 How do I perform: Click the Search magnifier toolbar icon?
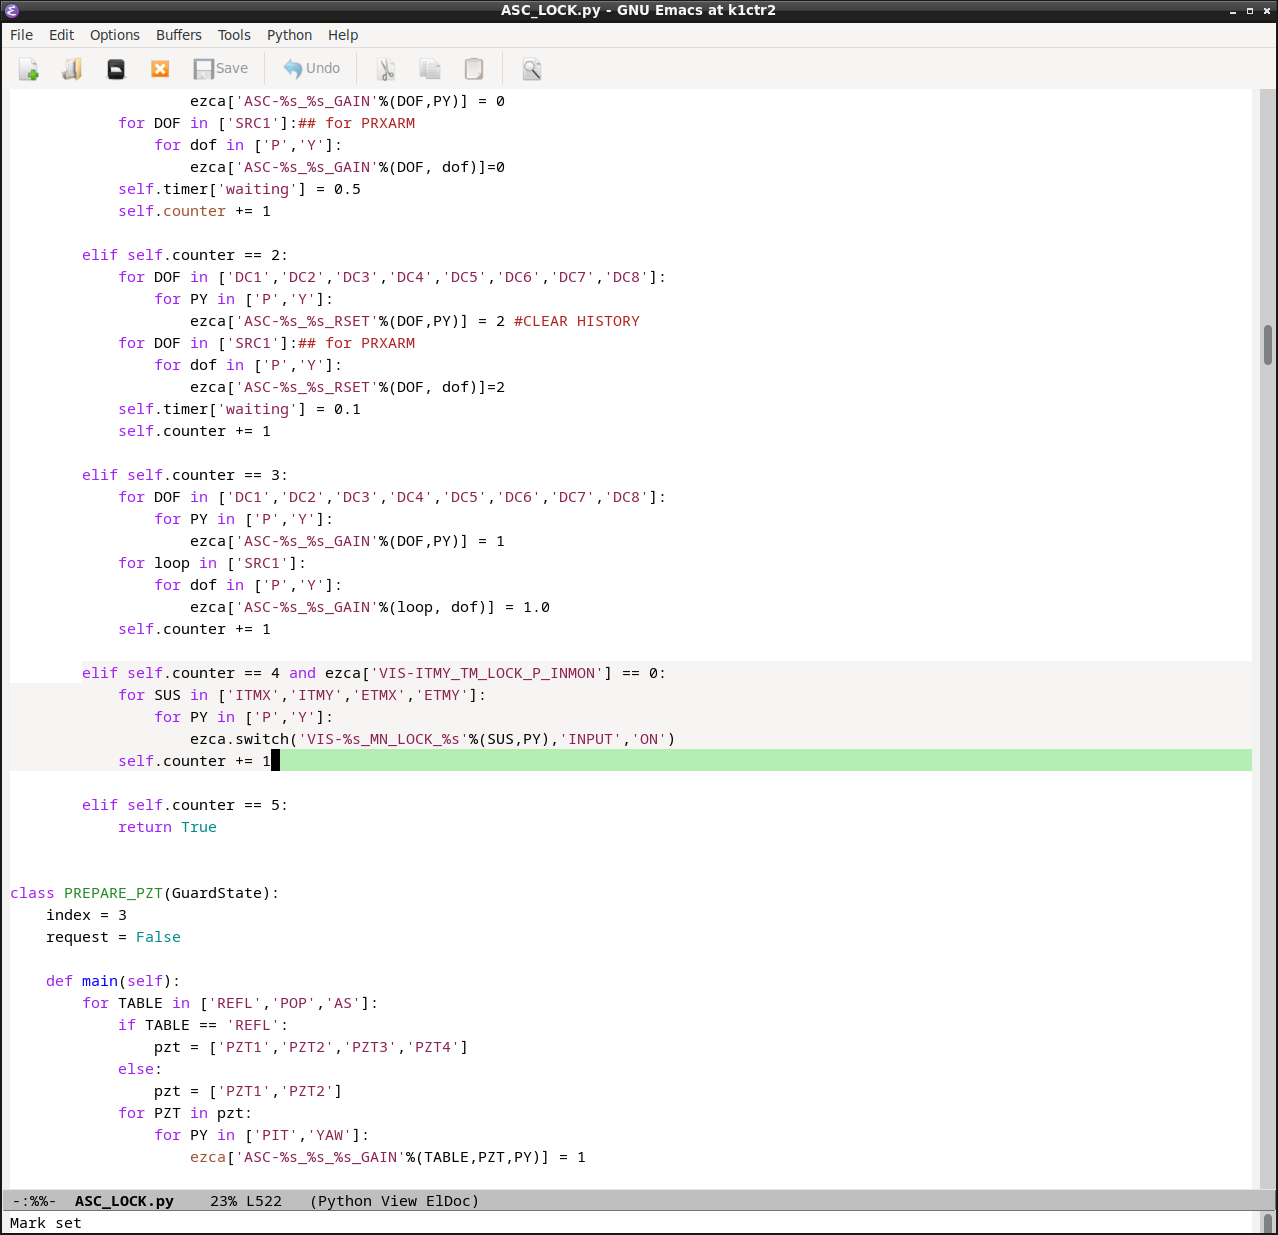532,69
